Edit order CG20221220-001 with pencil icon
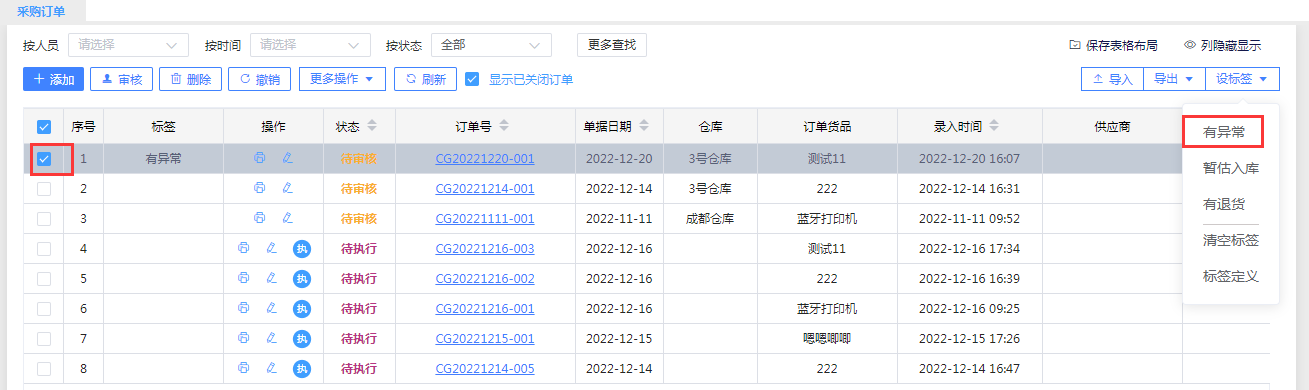This screenshot has width=1309, height=390. click(287, 158)
